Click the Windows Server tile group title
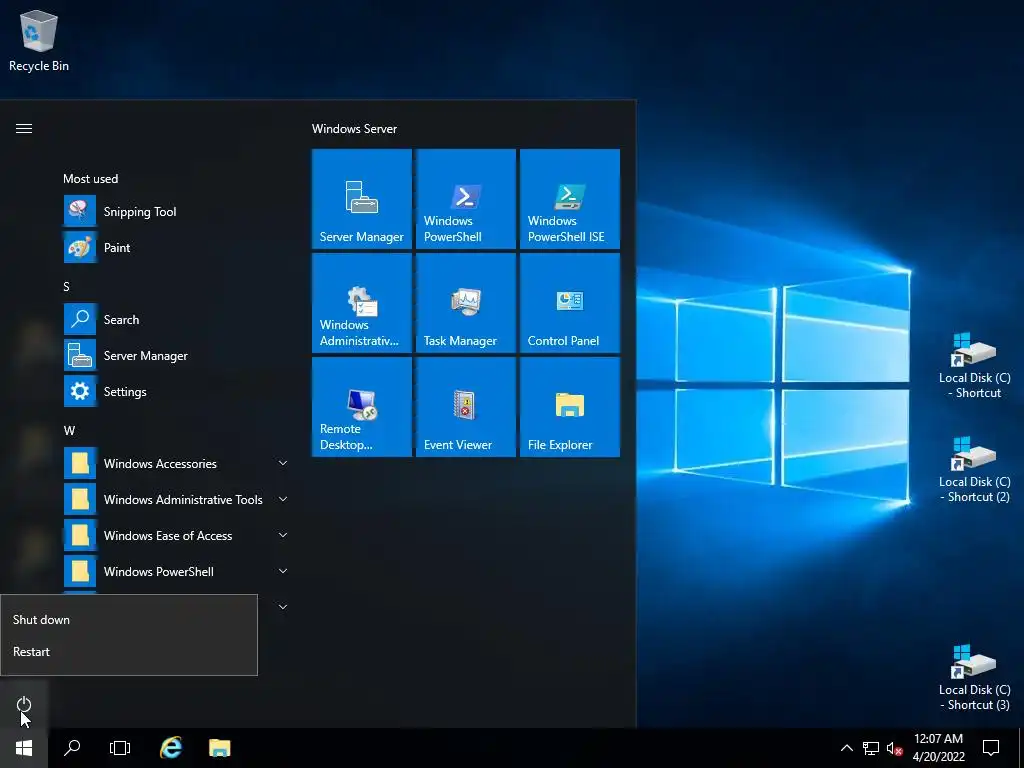Image resolution: width=1024 pixels, height=768 pixels. 354,129
